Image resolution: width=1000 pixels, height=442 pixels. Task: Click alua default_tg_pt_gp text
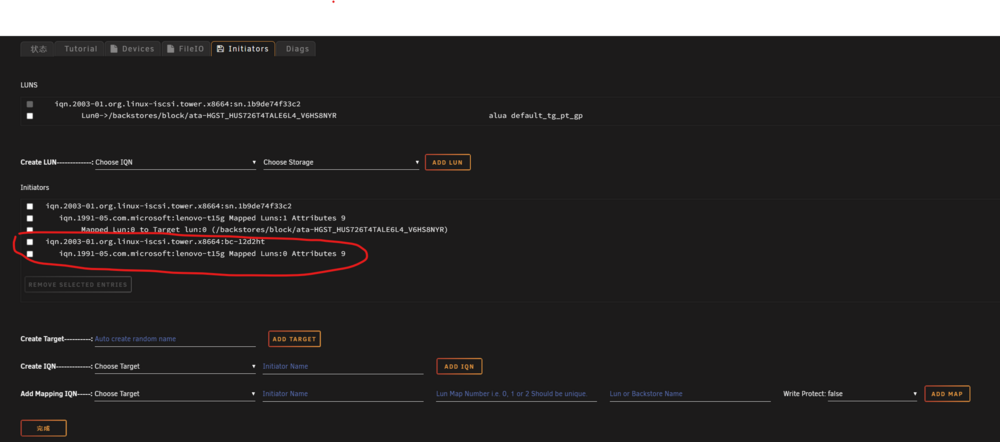tap(536, 116)
